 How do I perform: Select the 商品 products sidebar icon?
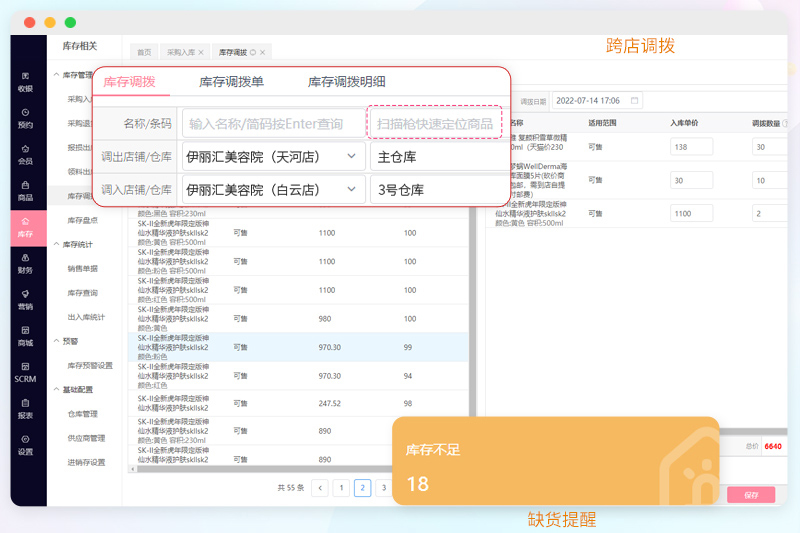(26, 191)
